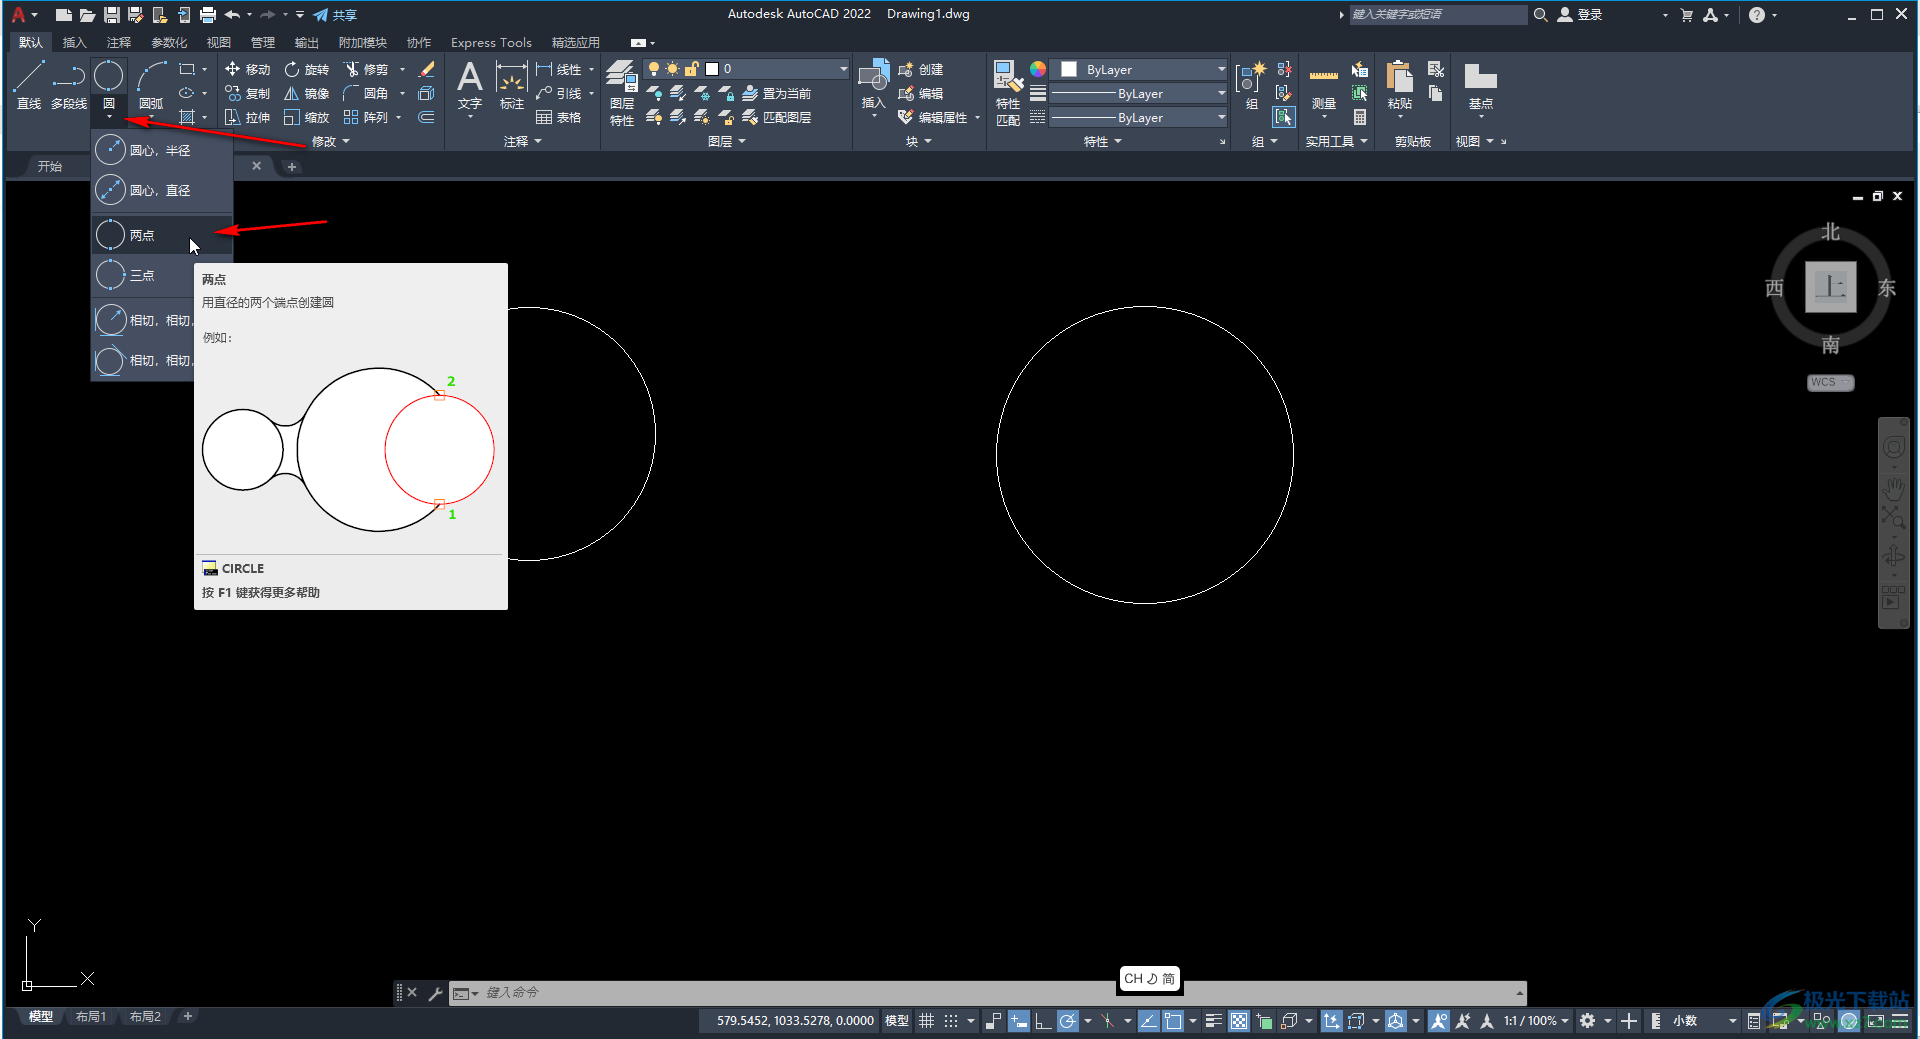Click Make Current (置为当前) layer button
This screenshot has height=1039, width=1920.
pos(776,93)
